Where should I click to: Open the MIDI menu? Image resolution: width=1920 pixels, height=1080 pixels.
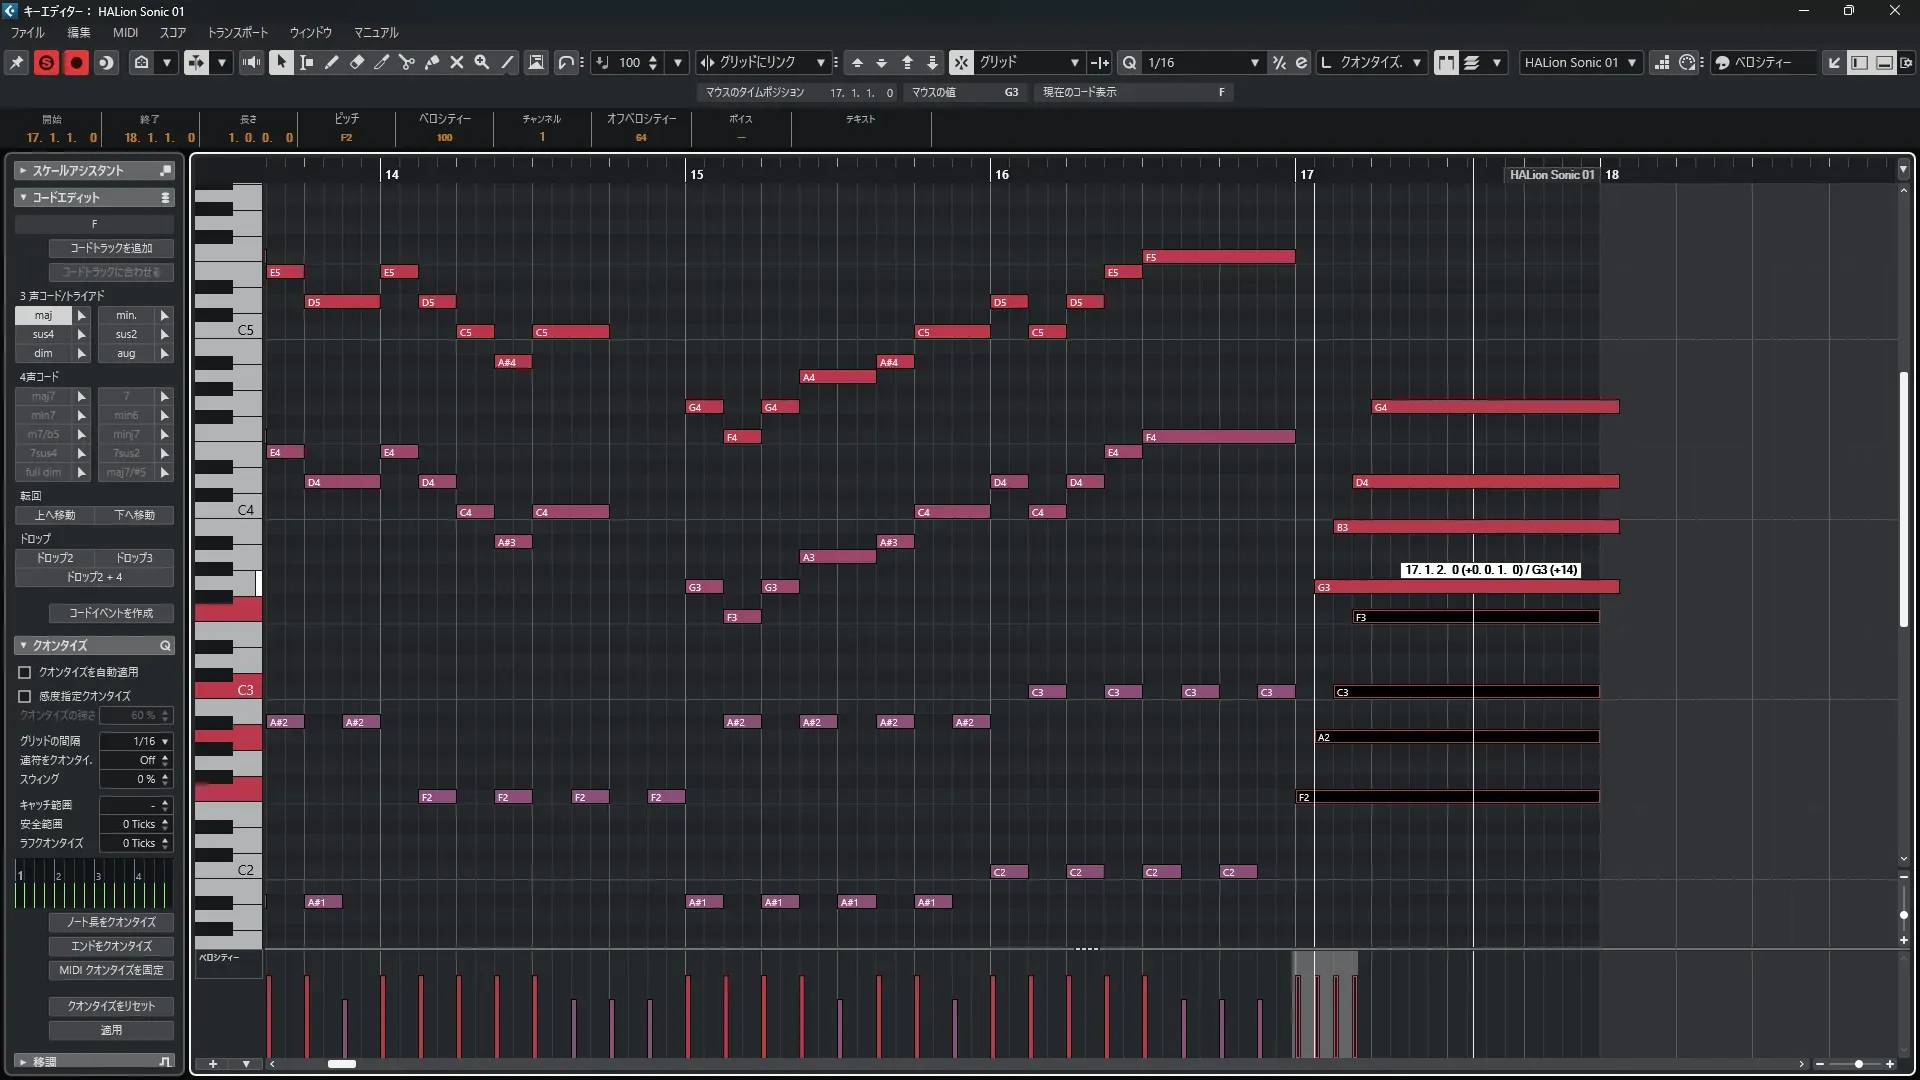[125, 32]
